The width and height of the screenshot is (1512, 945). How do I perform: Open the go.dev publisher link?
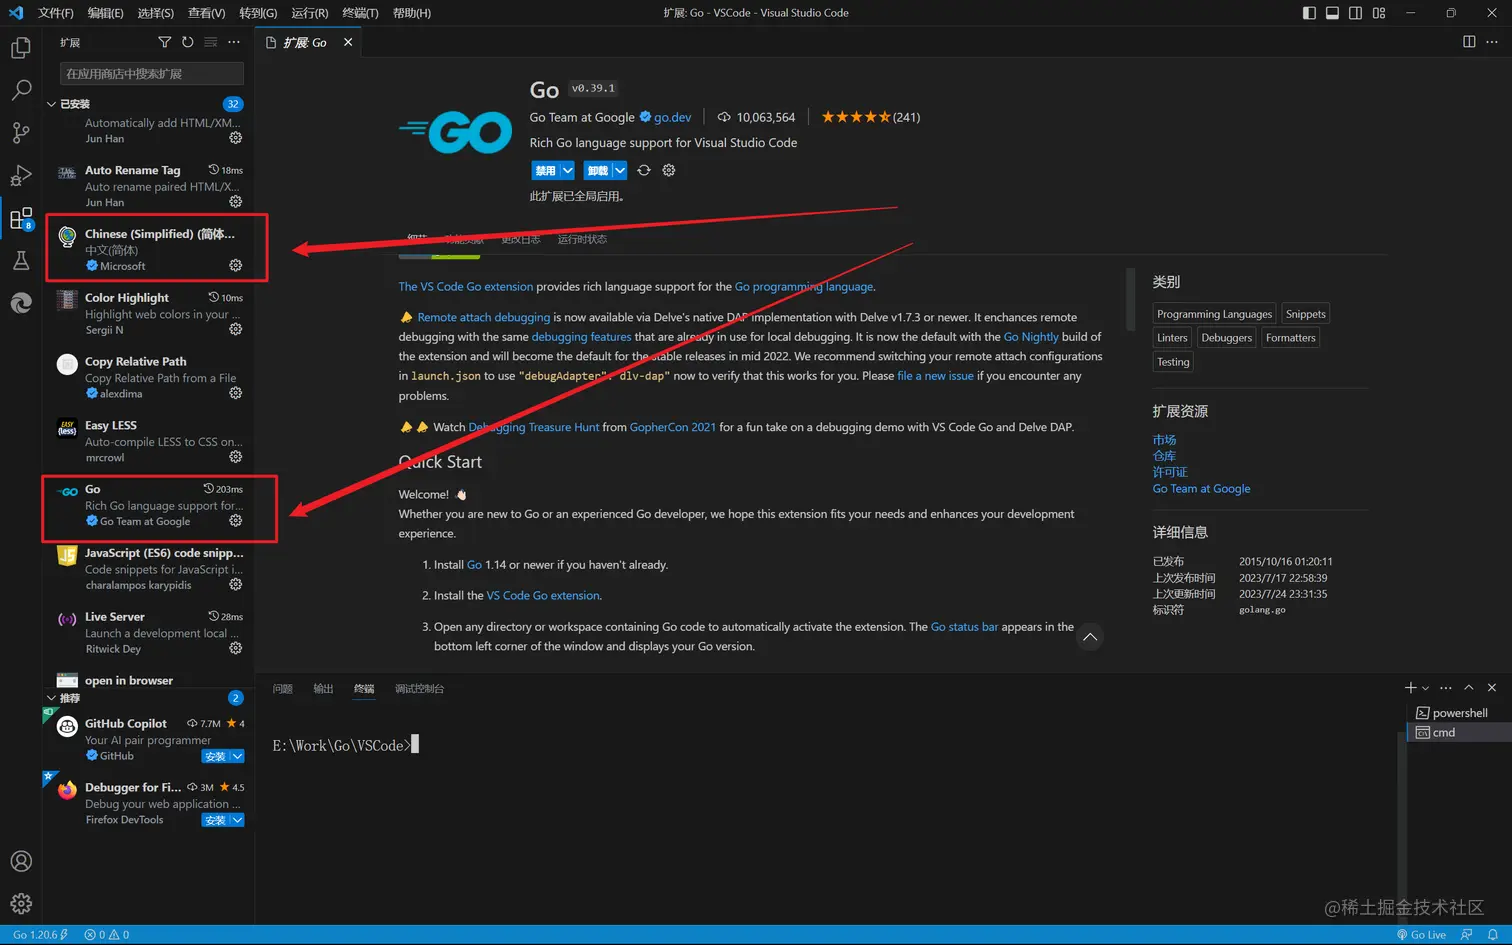click(673, 117)
